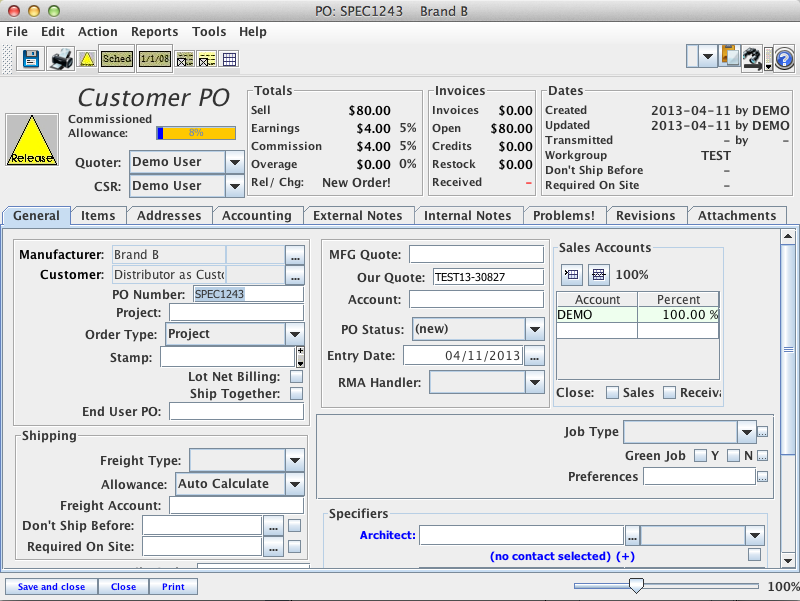800x601 pixels.
Task: Open the Required On Site date picker button
Action: click(x=273, y=547)
